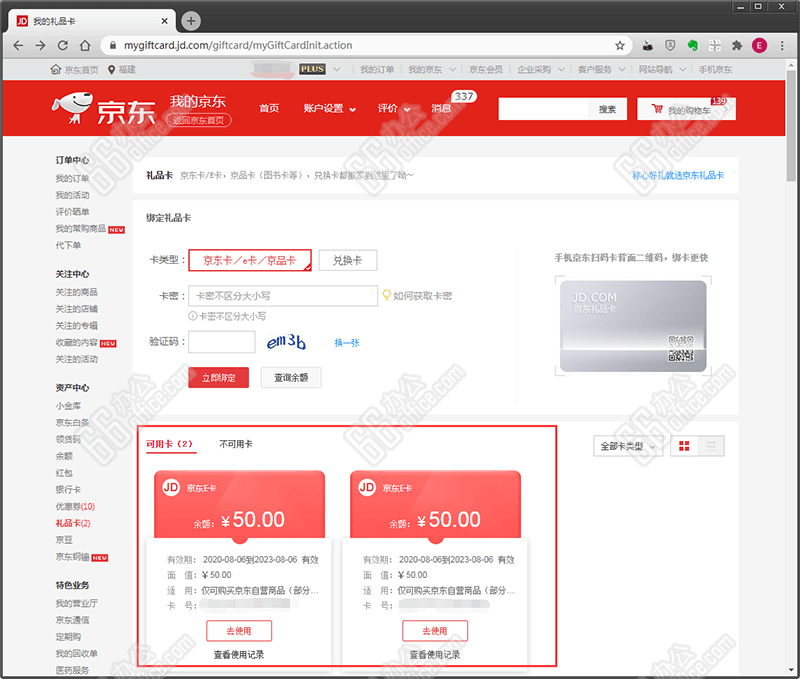Open 首页 in the red header
The image size is (800, 679).
(269, 109)
